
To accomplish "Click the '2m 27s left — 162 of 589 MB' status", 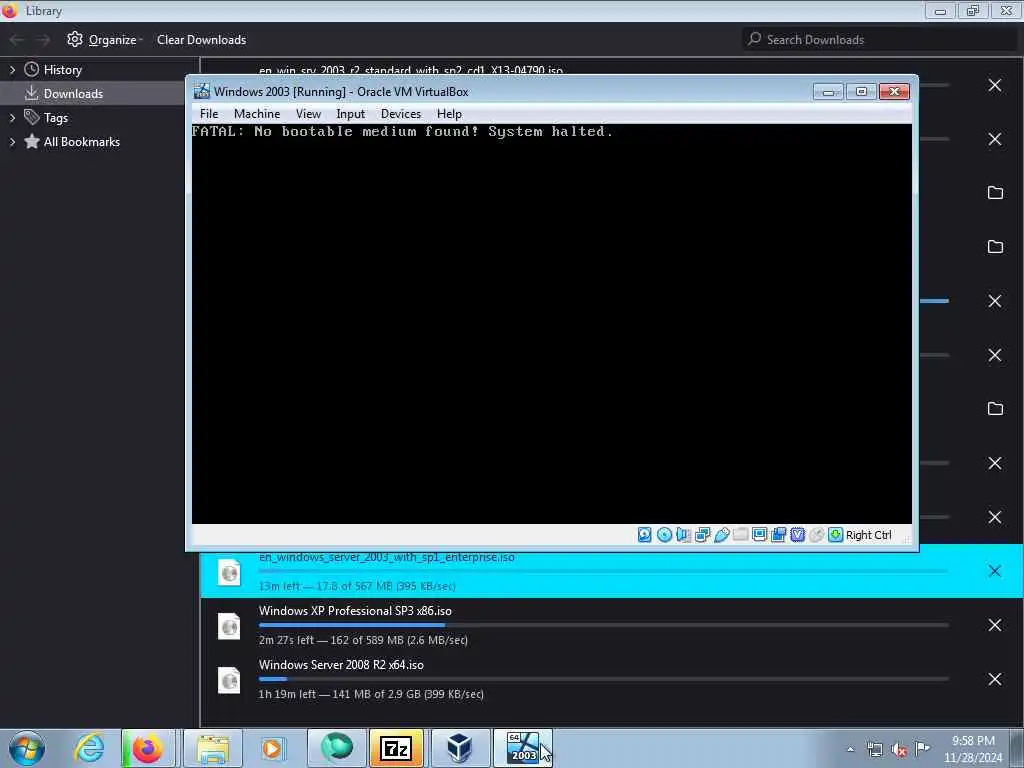I will coord(363,640).
